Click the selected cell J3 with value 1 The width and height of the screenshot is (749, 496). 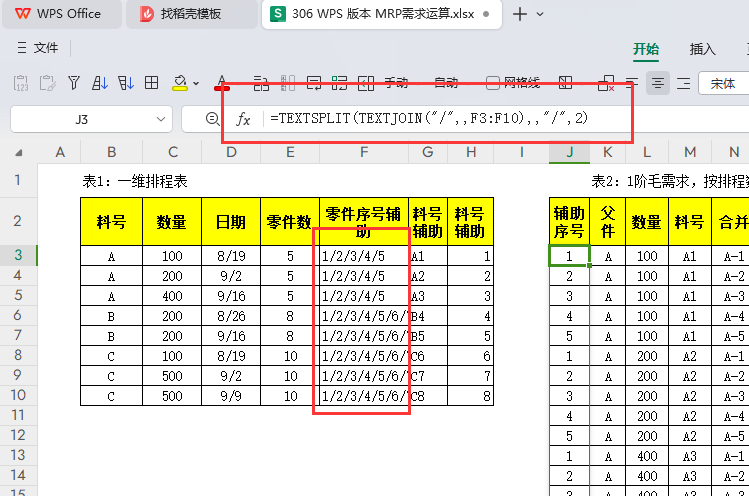[x=569, y=256]
